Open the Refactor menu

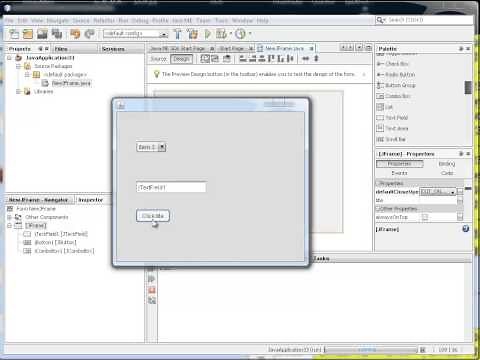[x=104, y=20]
